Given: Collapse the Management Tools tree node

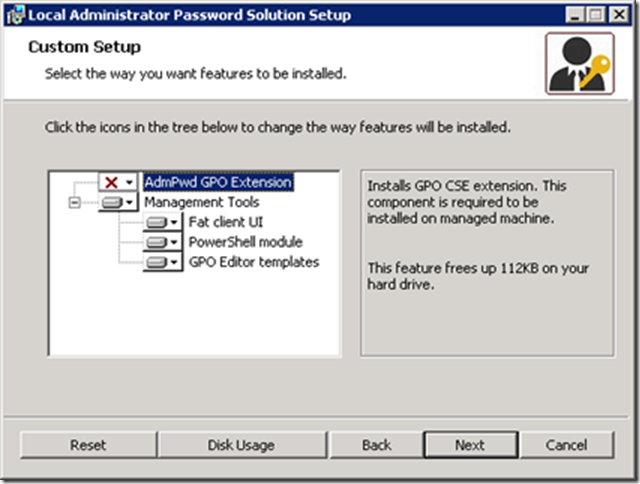Looking at the screenshot, I should pos(74,203).
